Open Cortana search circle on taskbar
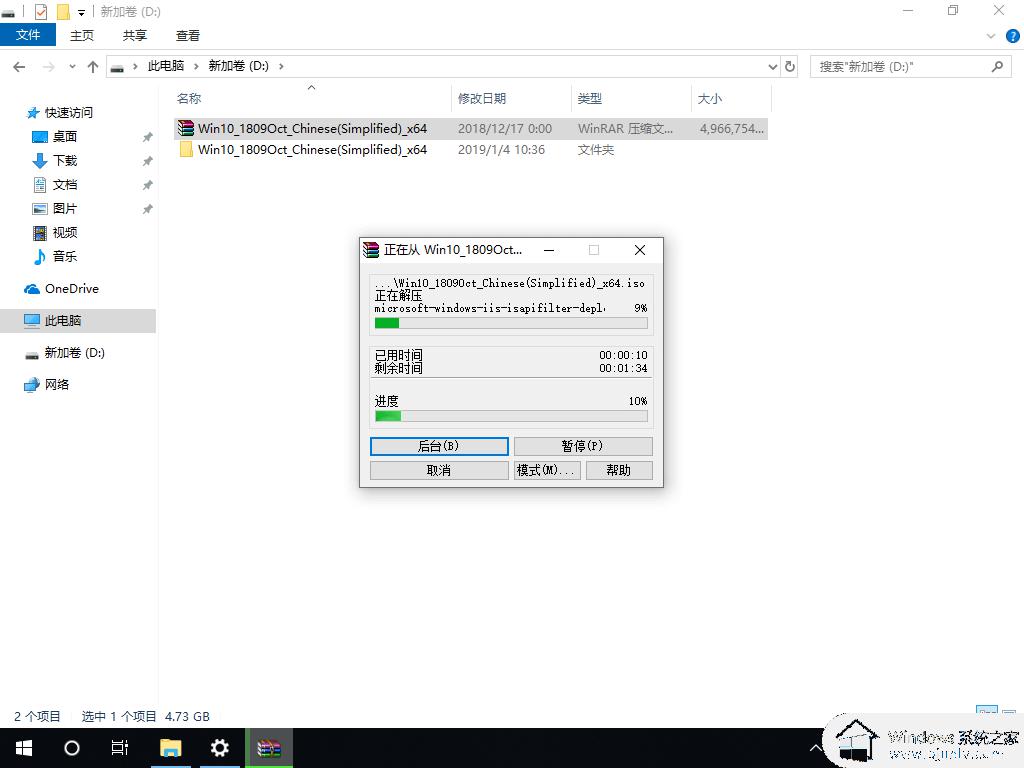The image size is (1024, 768). (72, 748)
